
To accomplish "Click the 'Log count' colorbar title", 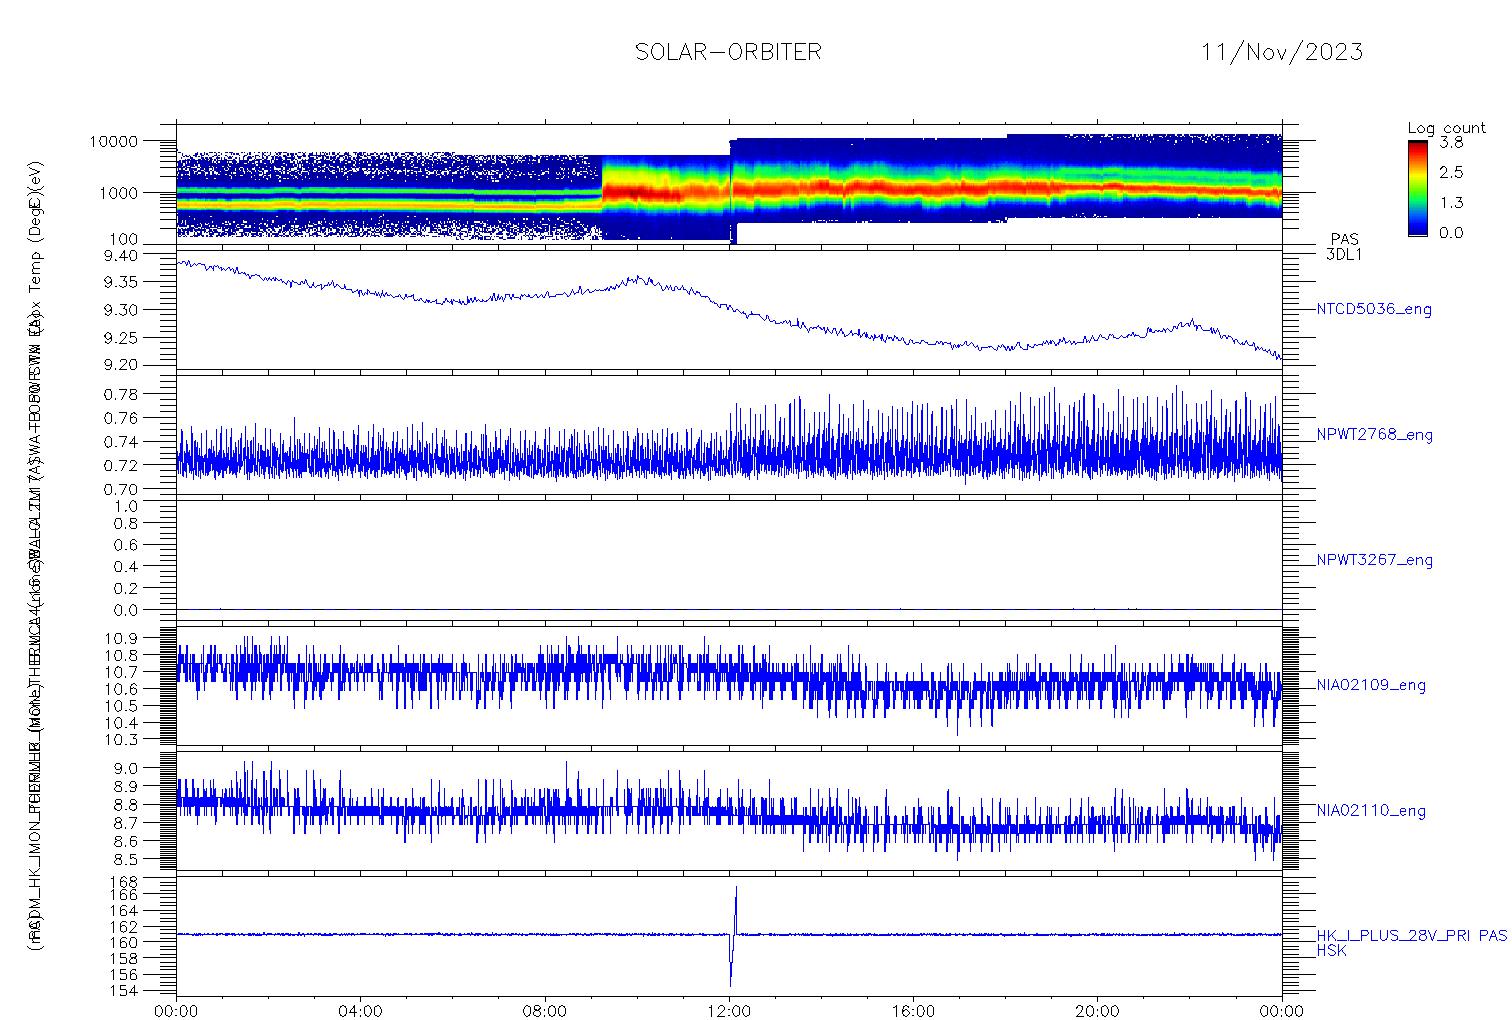I will pos(1446,128).
